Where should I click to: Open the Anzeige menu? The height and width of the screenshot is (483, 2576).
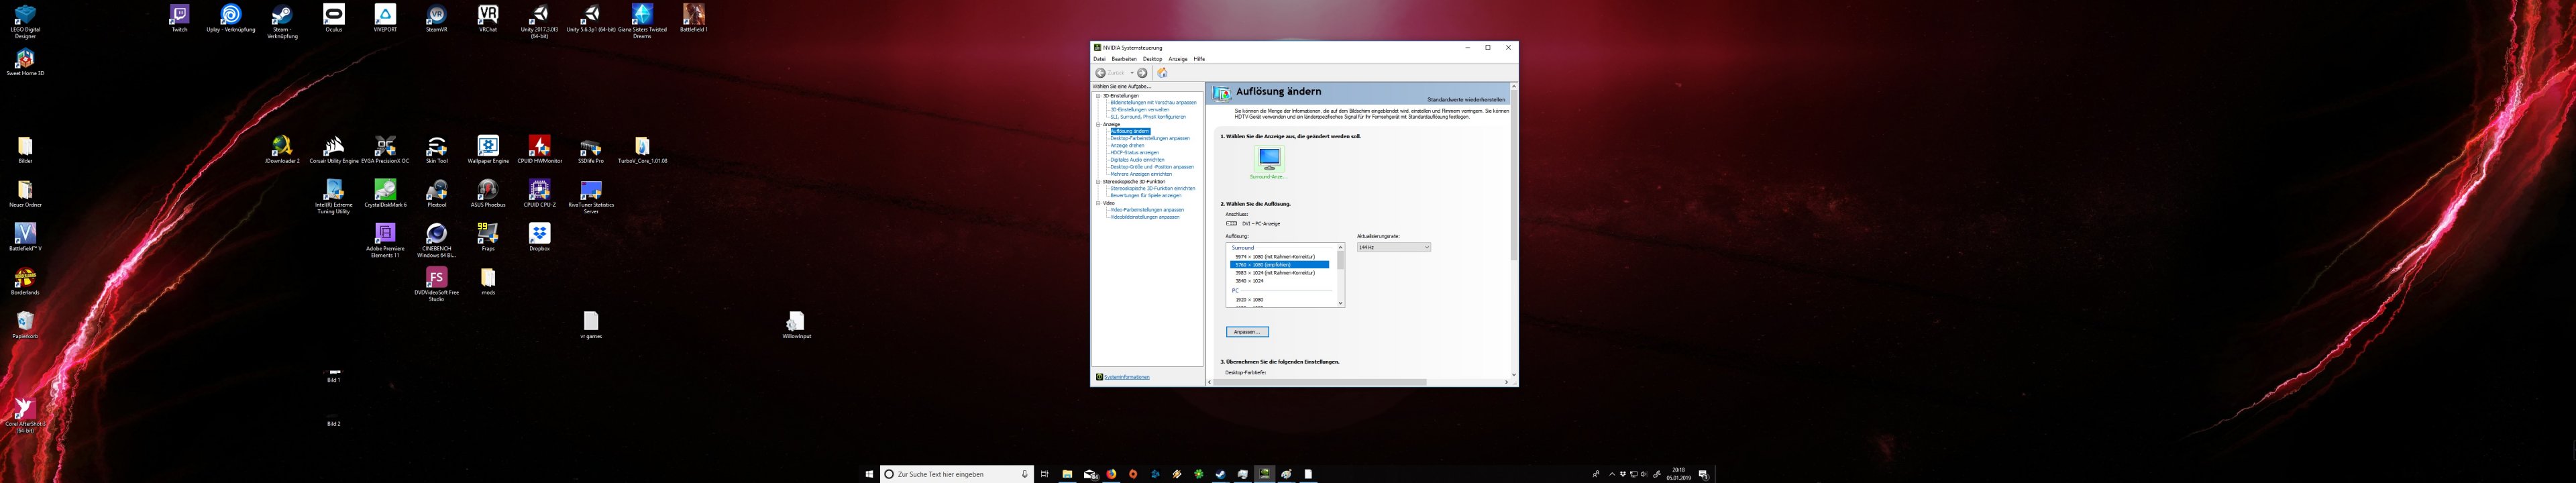tap(1178, 59)
